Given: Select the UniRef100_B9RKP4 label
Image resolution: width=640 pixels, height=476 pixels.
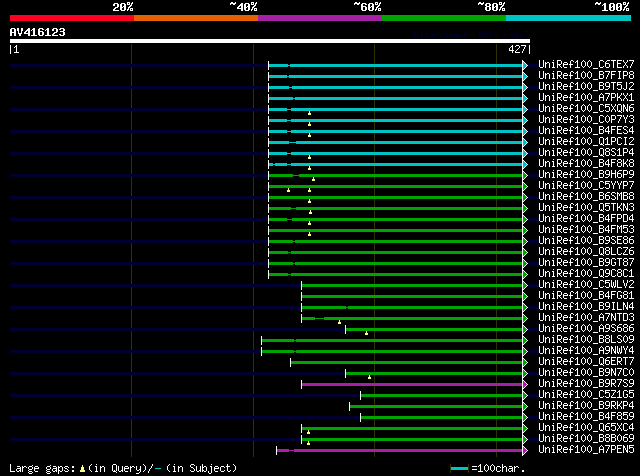Looking at the screenshot, I should tap(586, 406).
